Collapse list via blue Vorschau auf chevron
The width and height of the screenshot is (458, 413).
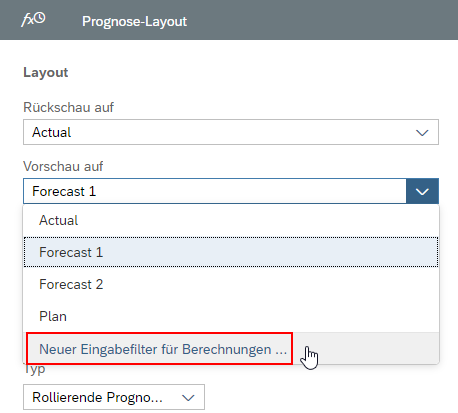(422, 191)
